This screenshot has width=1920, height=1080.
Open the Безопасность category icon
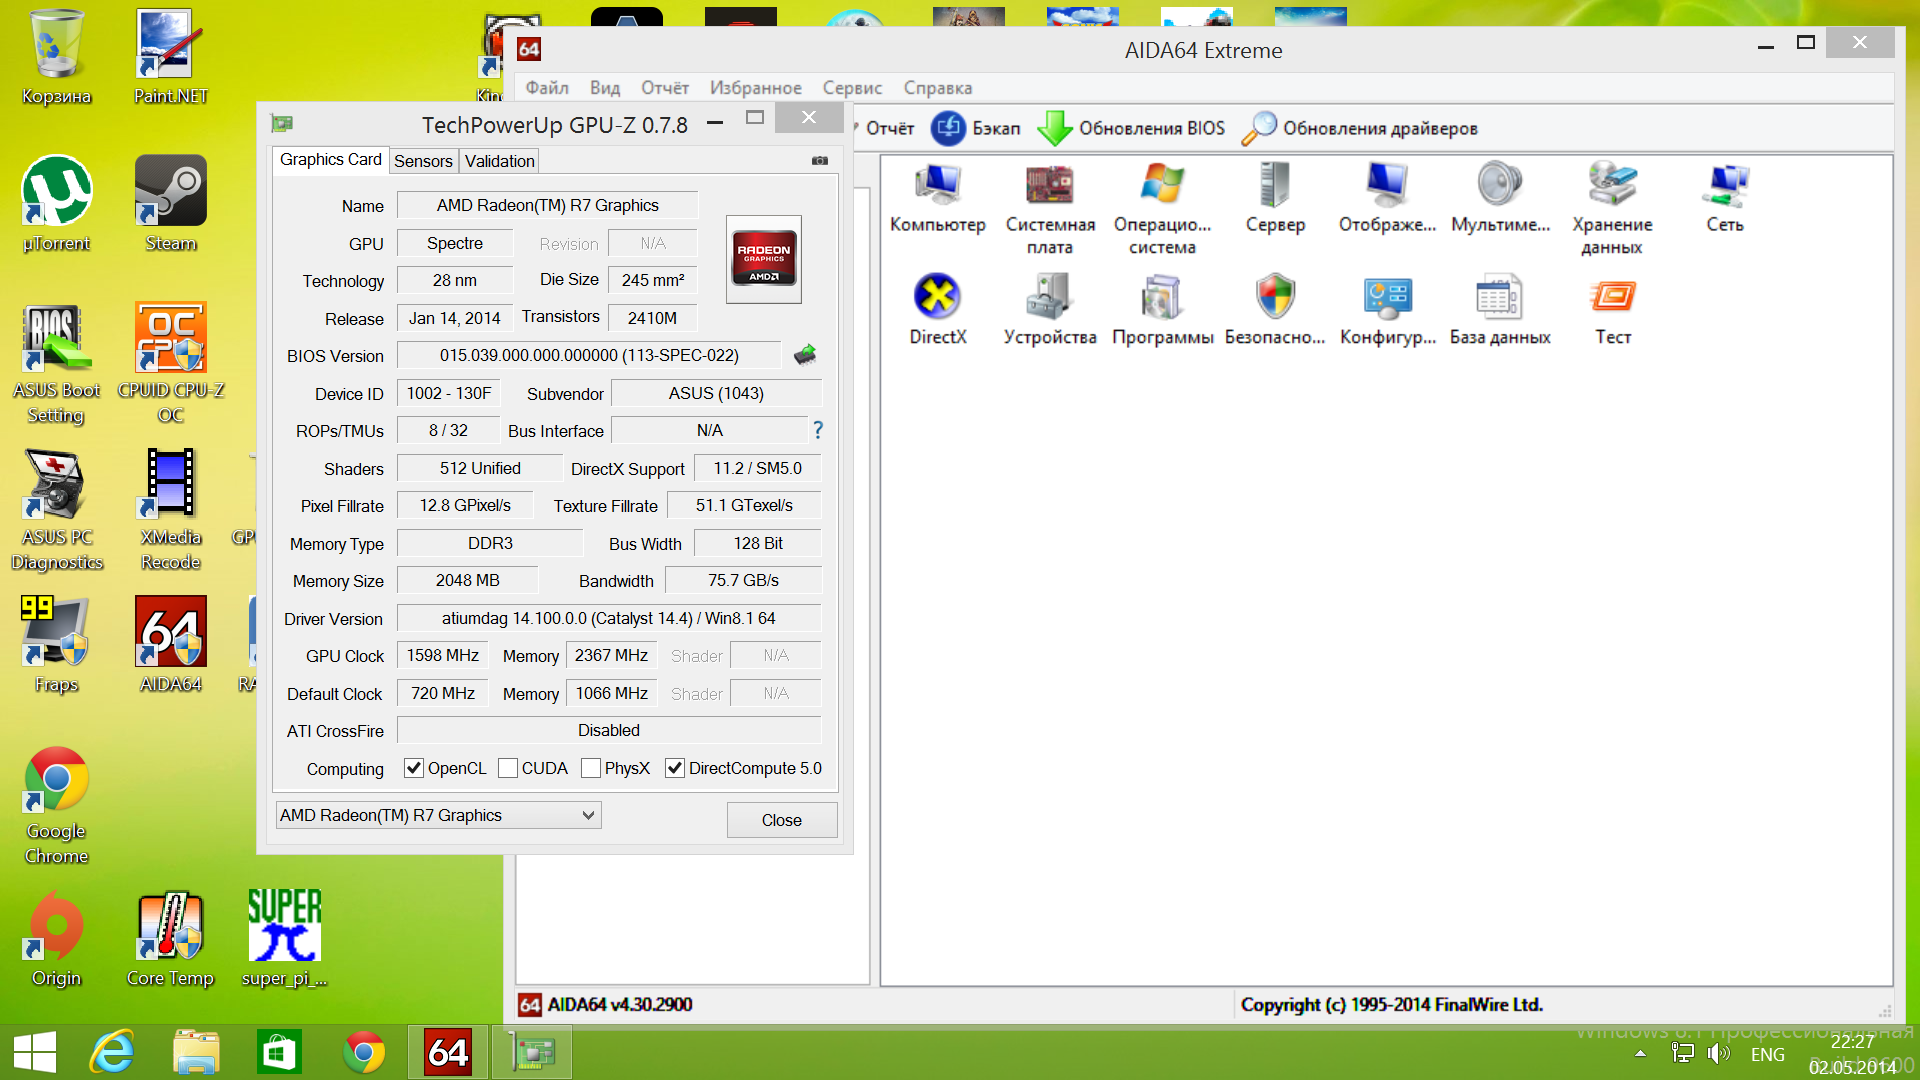coord(1275,310)
